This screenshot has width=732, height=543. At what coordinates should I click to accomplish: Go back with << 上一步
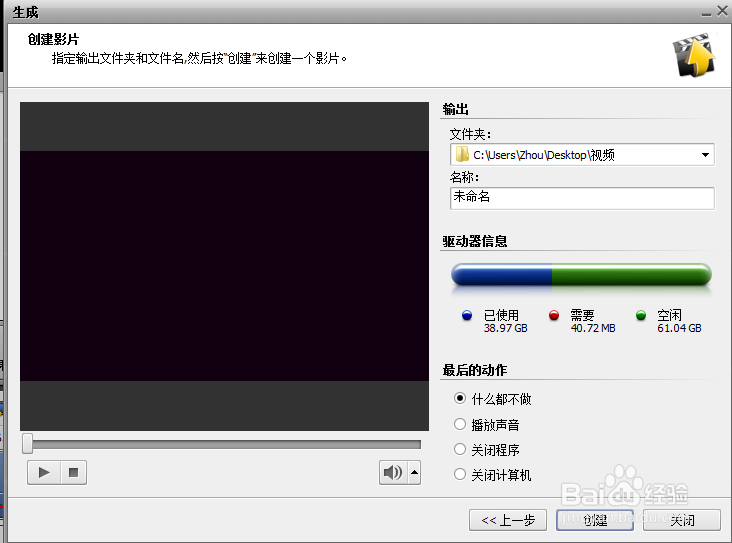tap(508, 520)
